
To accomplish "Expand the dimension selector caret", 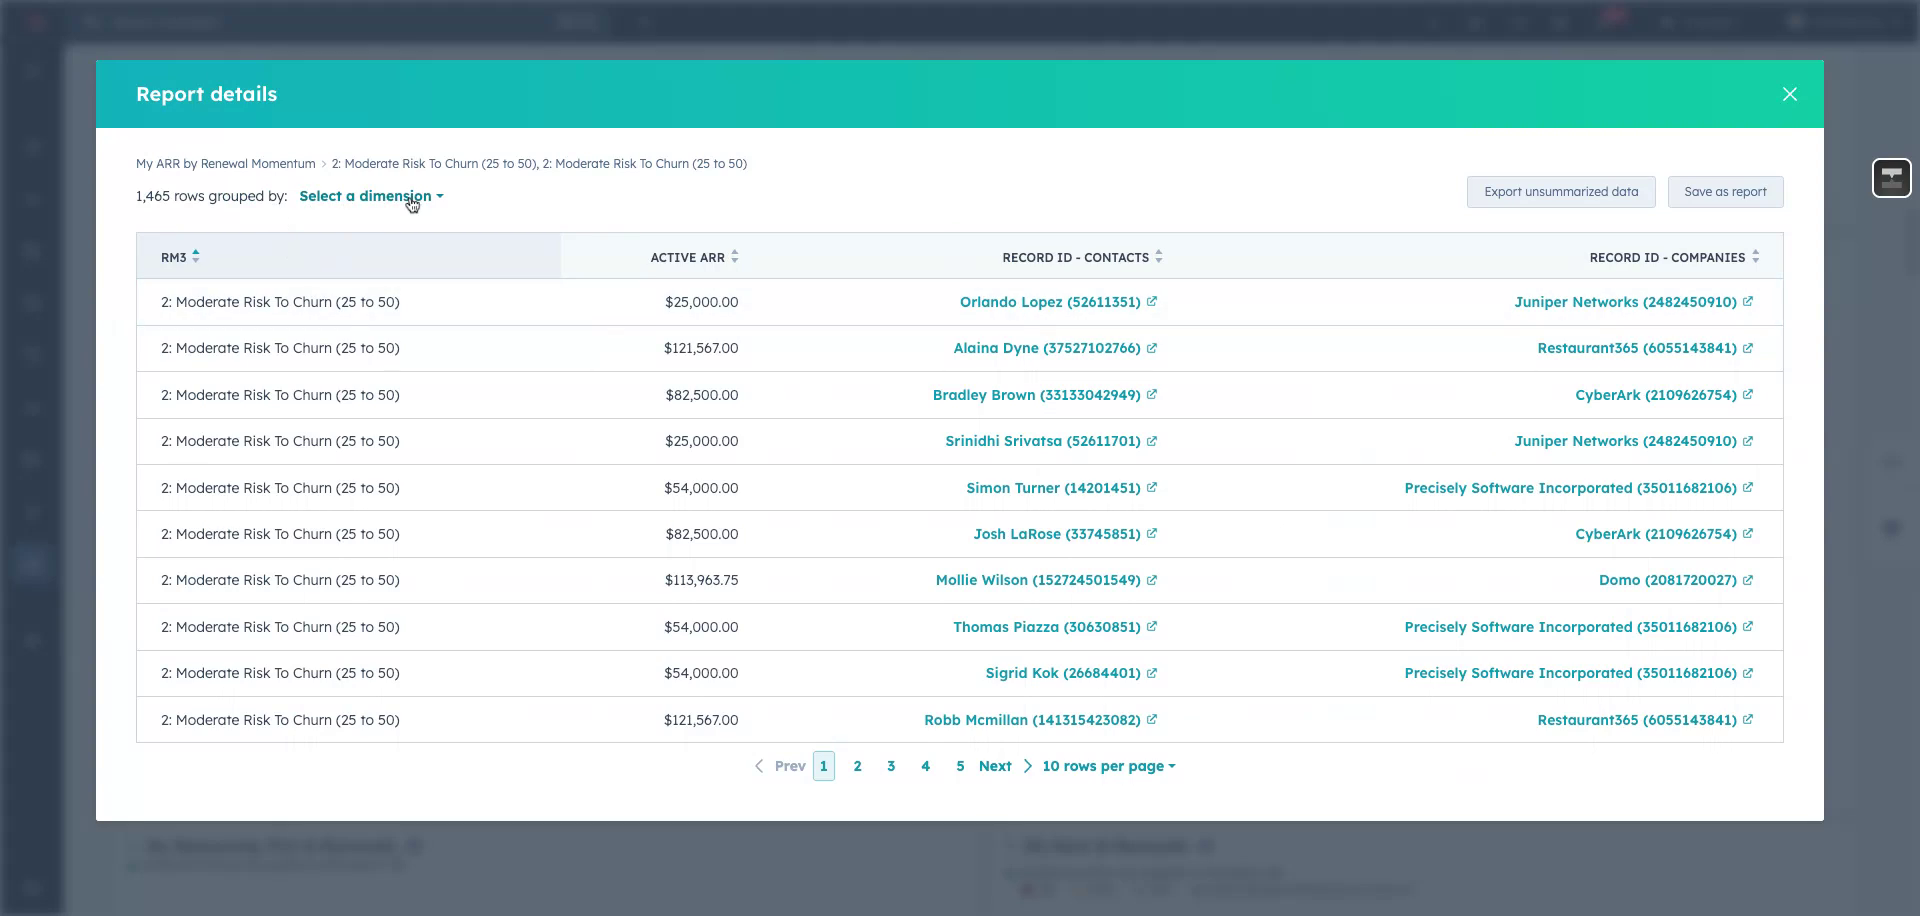I will (440, 196).
